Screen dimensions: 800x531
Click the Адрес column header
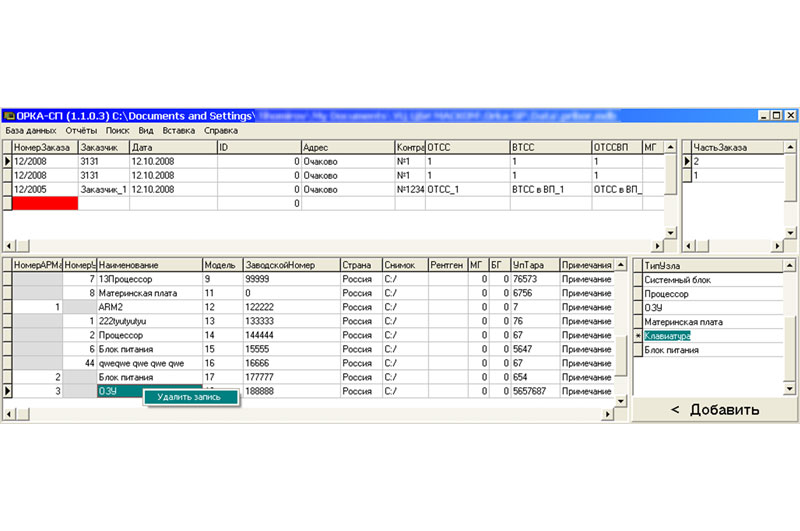348,147
